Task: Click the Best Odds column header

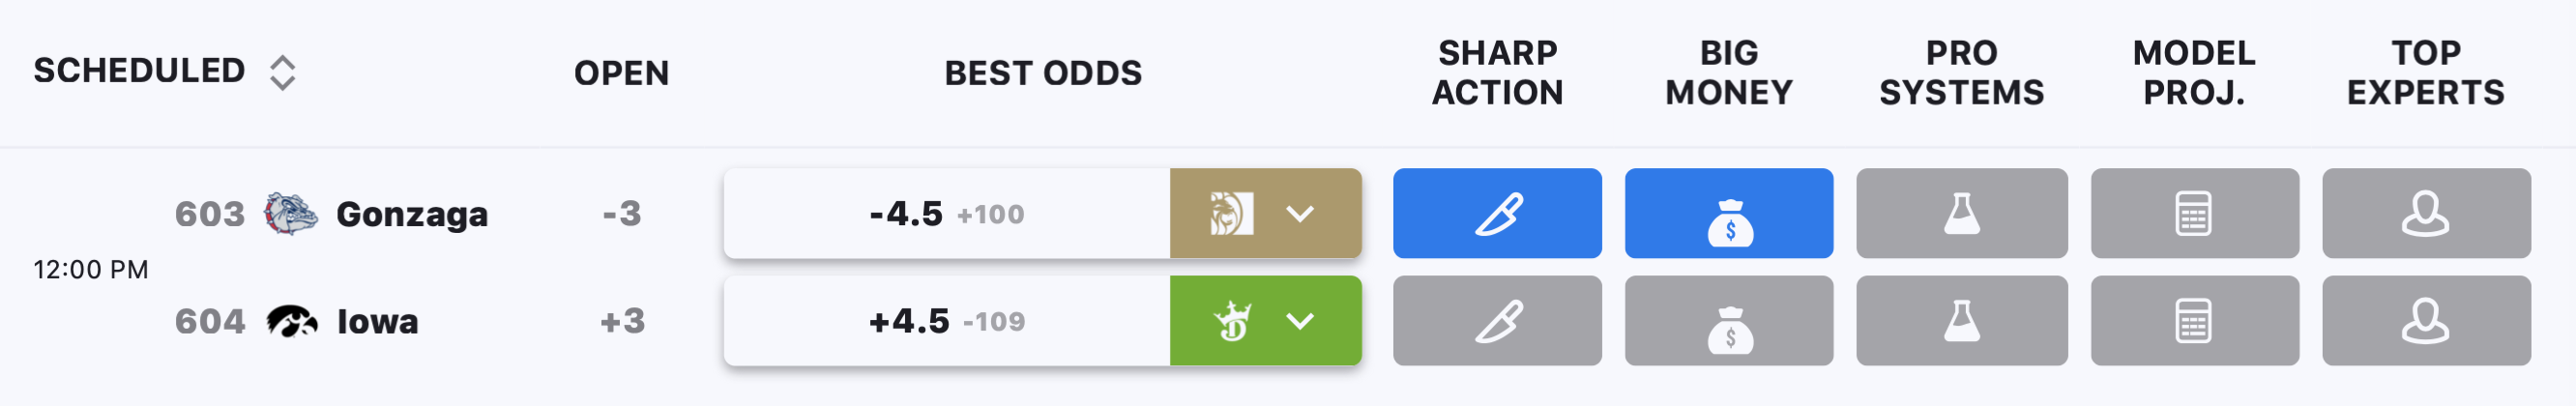Action: click(x=1043, y=73)
